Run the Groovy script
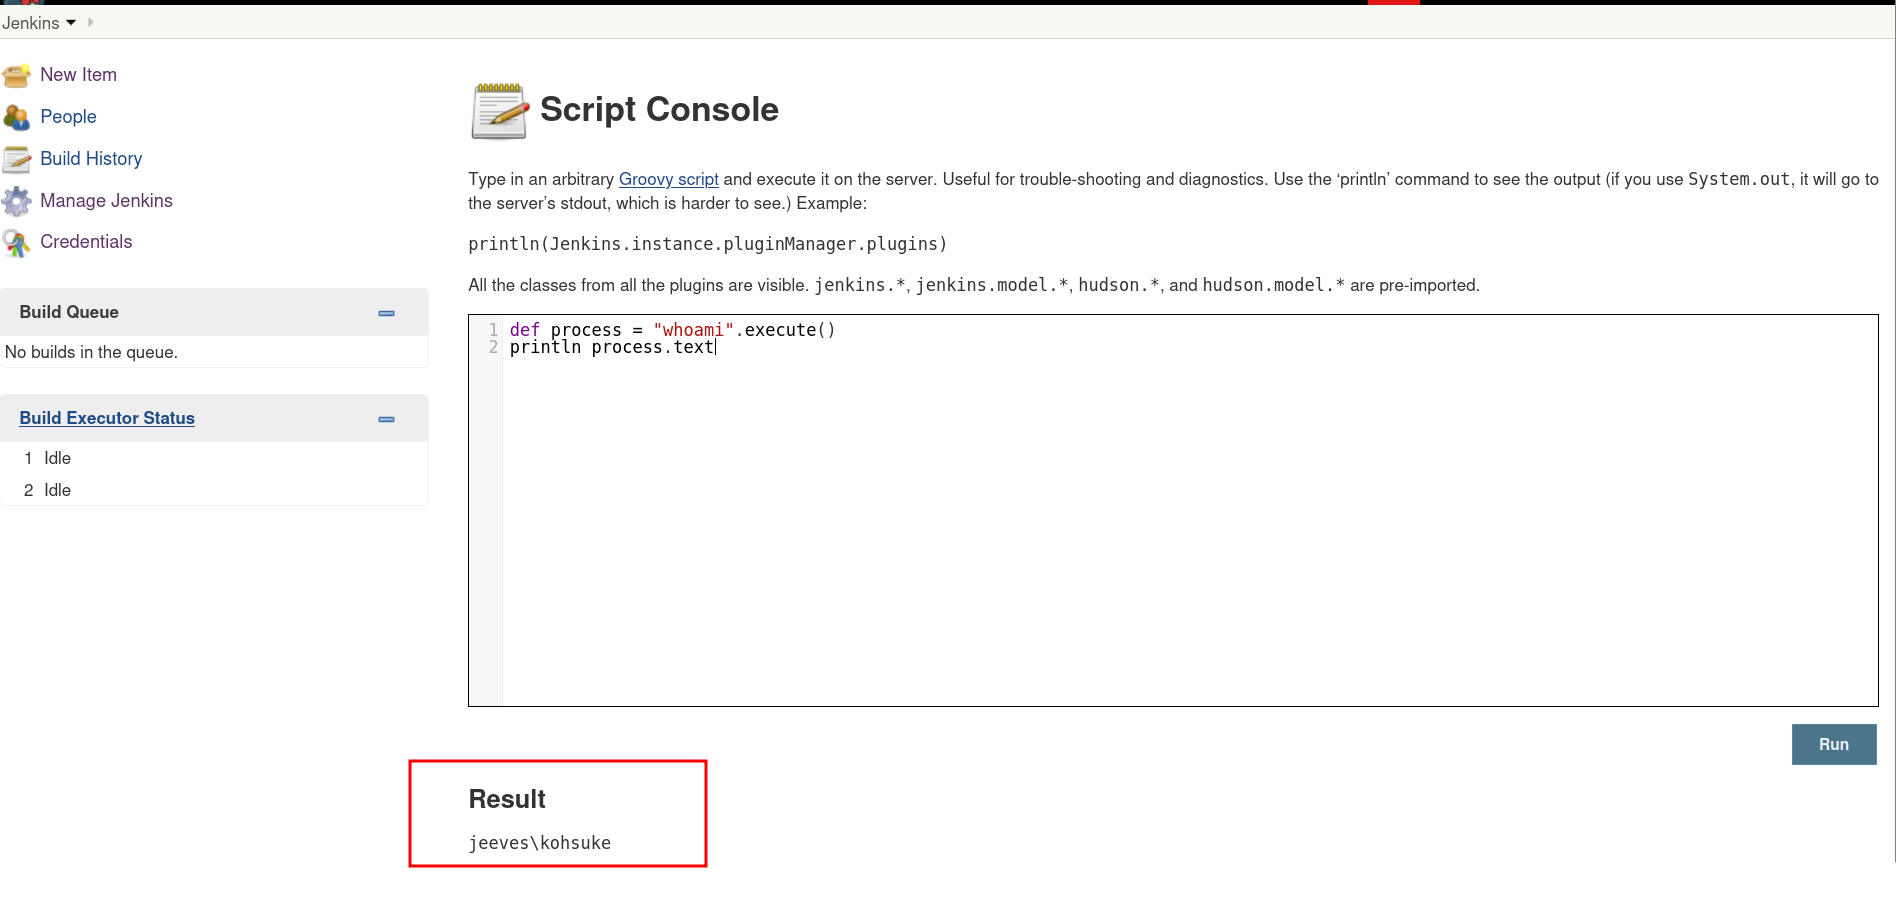The image size is (1896, 898). (x=1834, y=744)
